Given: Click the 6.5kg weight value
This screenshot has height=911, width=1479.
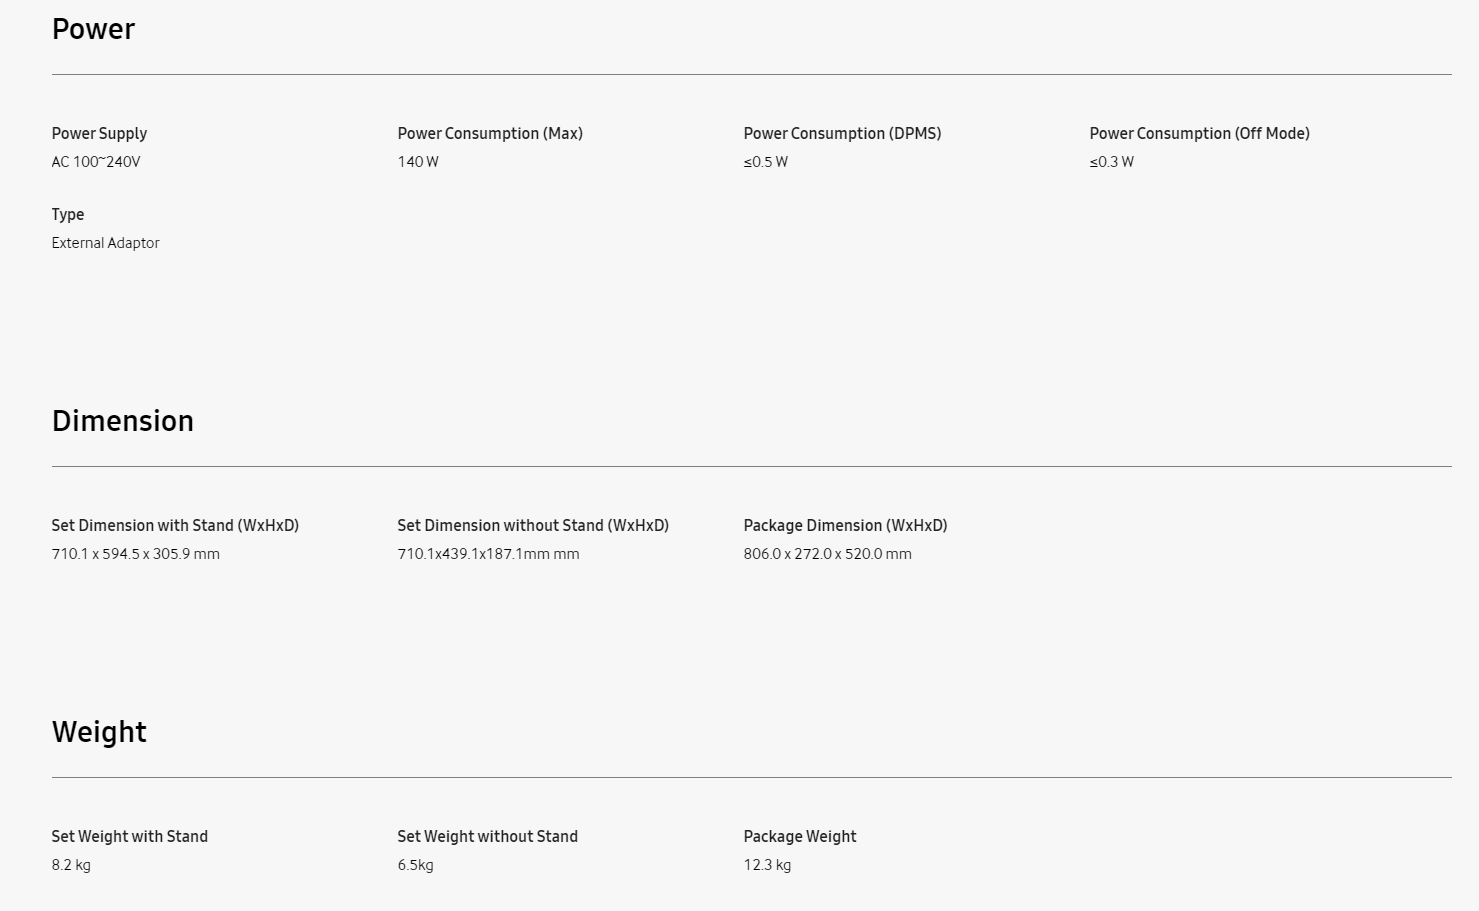Looking at the screenshot, I should pyautogui.click(x=416, y=865).
